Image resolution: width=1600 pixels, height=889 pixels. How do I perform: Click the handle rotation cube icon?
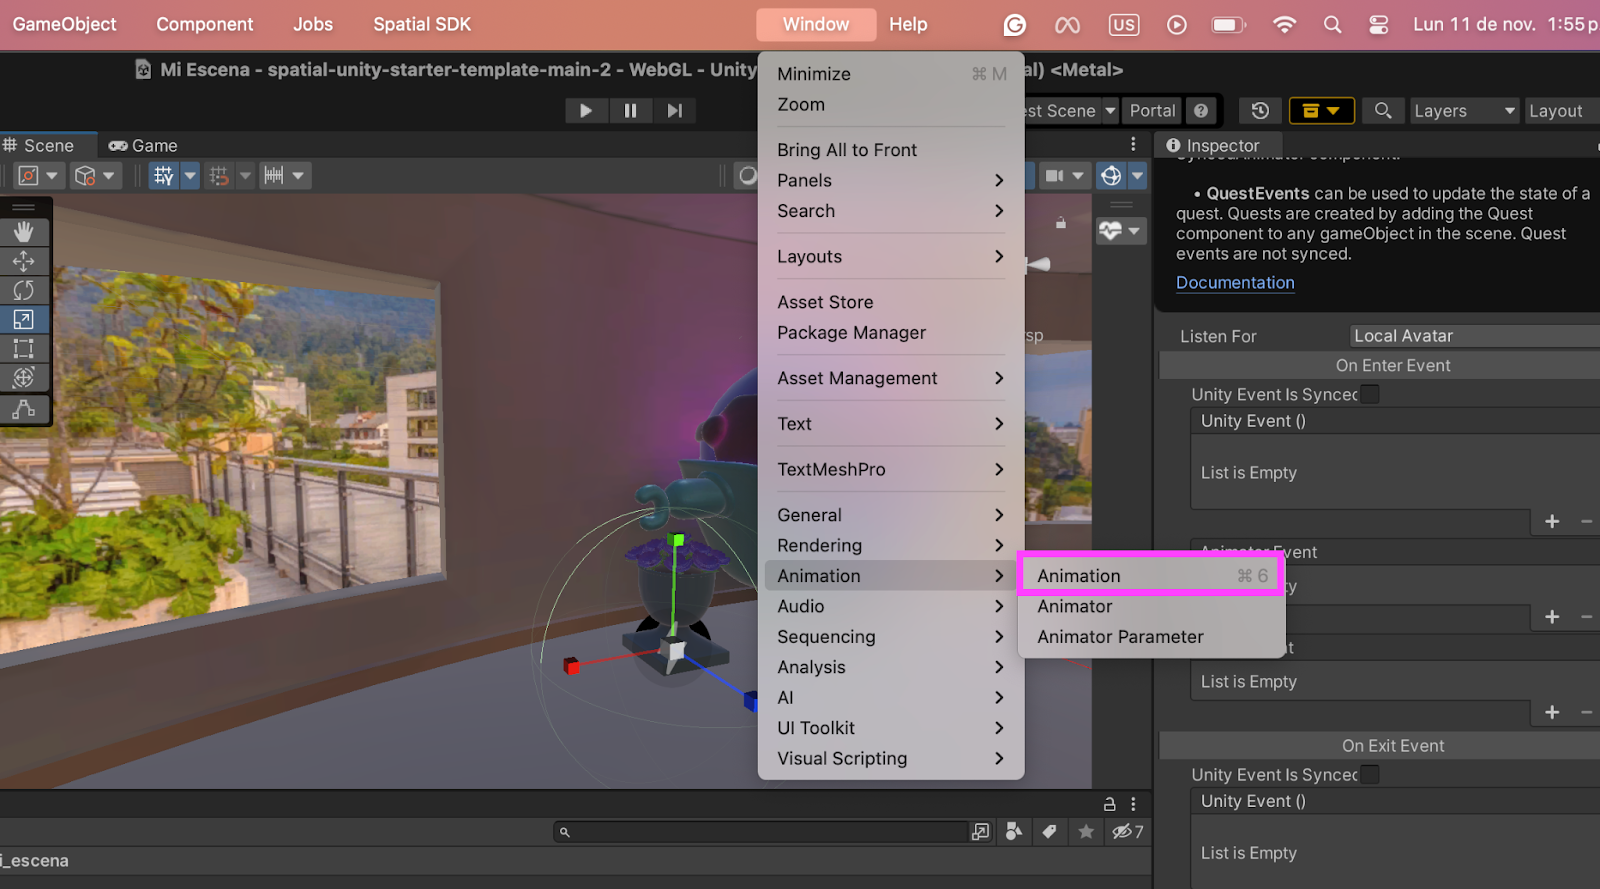[85, 176]
